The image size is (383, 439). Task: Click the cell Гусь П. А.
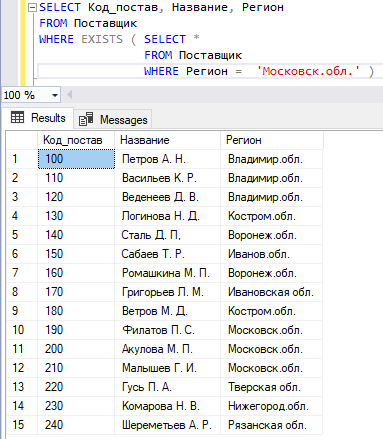(x=167, y=387)
